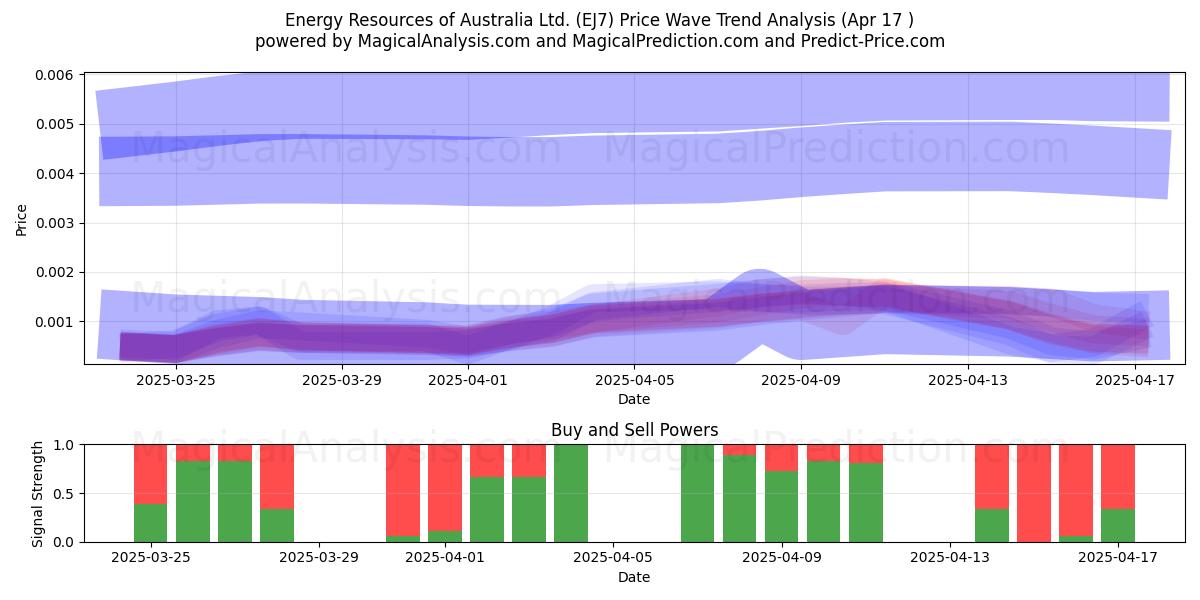Click the 2025-04-05 date tick under the price chart
This screenshot has height=600, width=1200.
(x=634, y=380)
